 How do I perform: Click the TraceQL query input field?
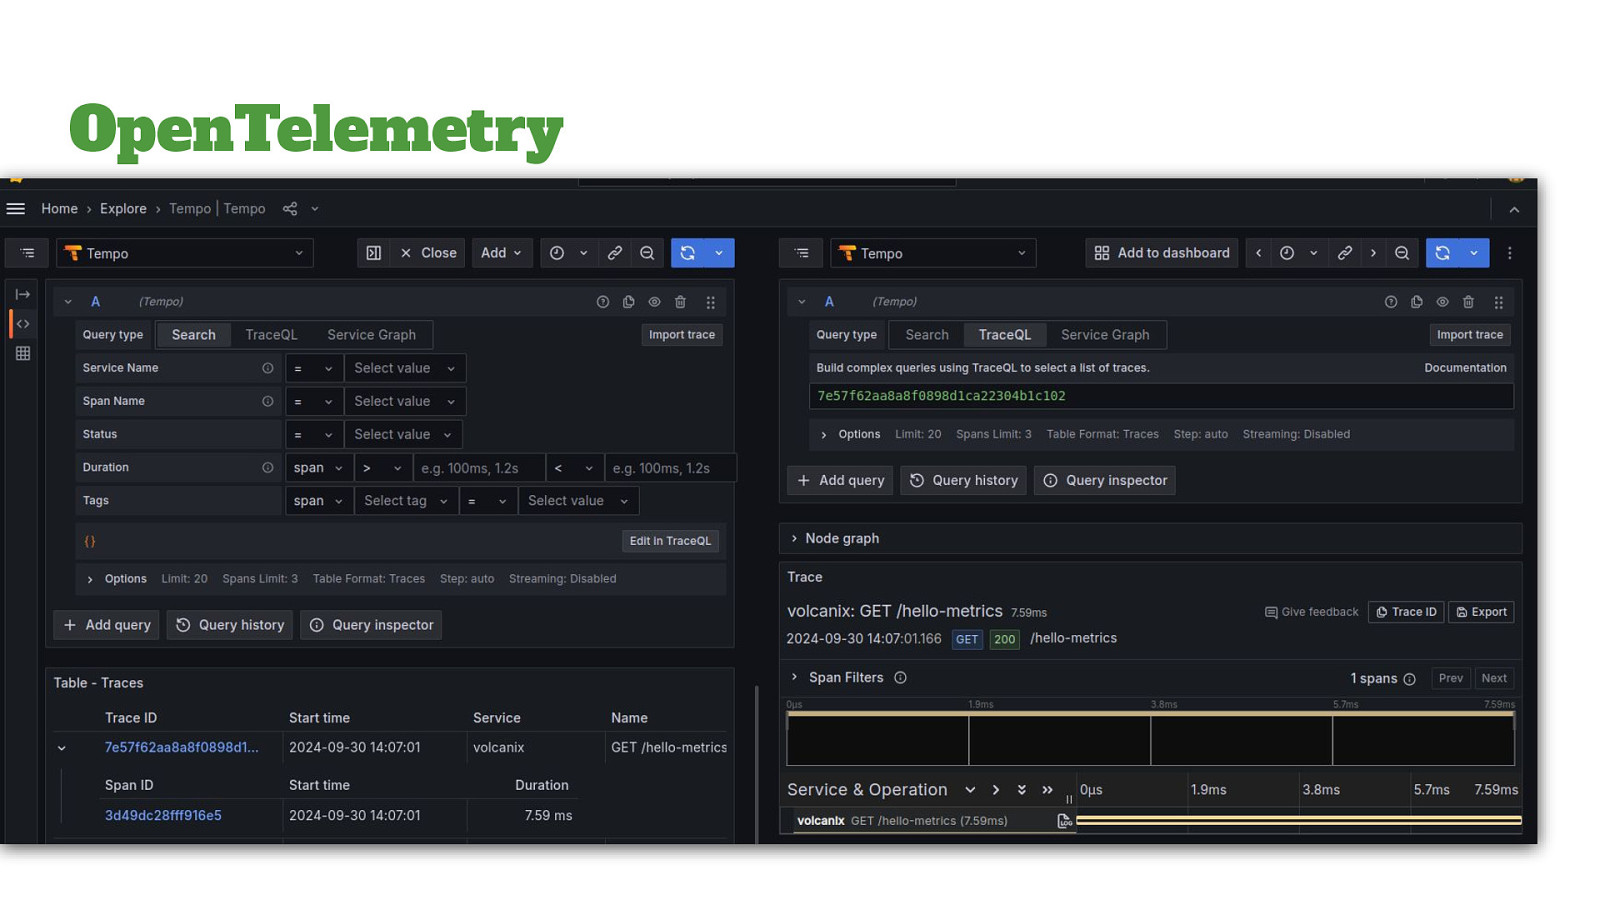[x=1161, y=396]
